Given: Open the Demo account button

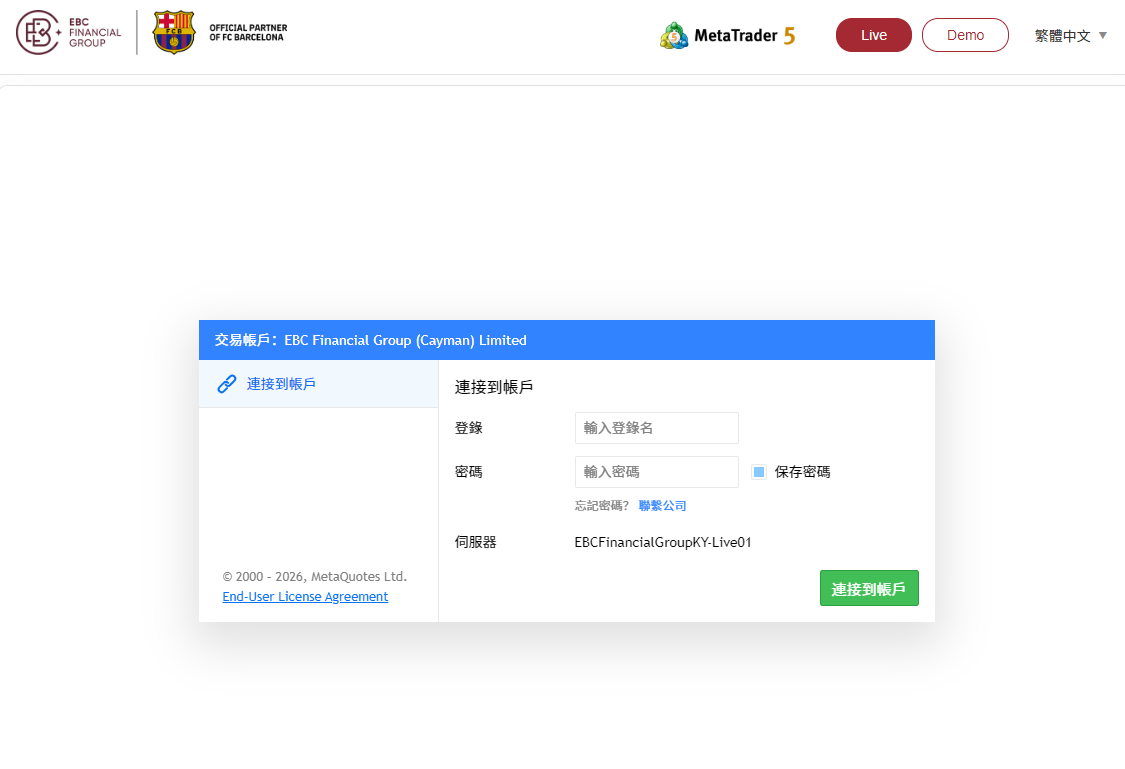Looking at the screenshot, I should pyautogui.click(x=965, y=34).
